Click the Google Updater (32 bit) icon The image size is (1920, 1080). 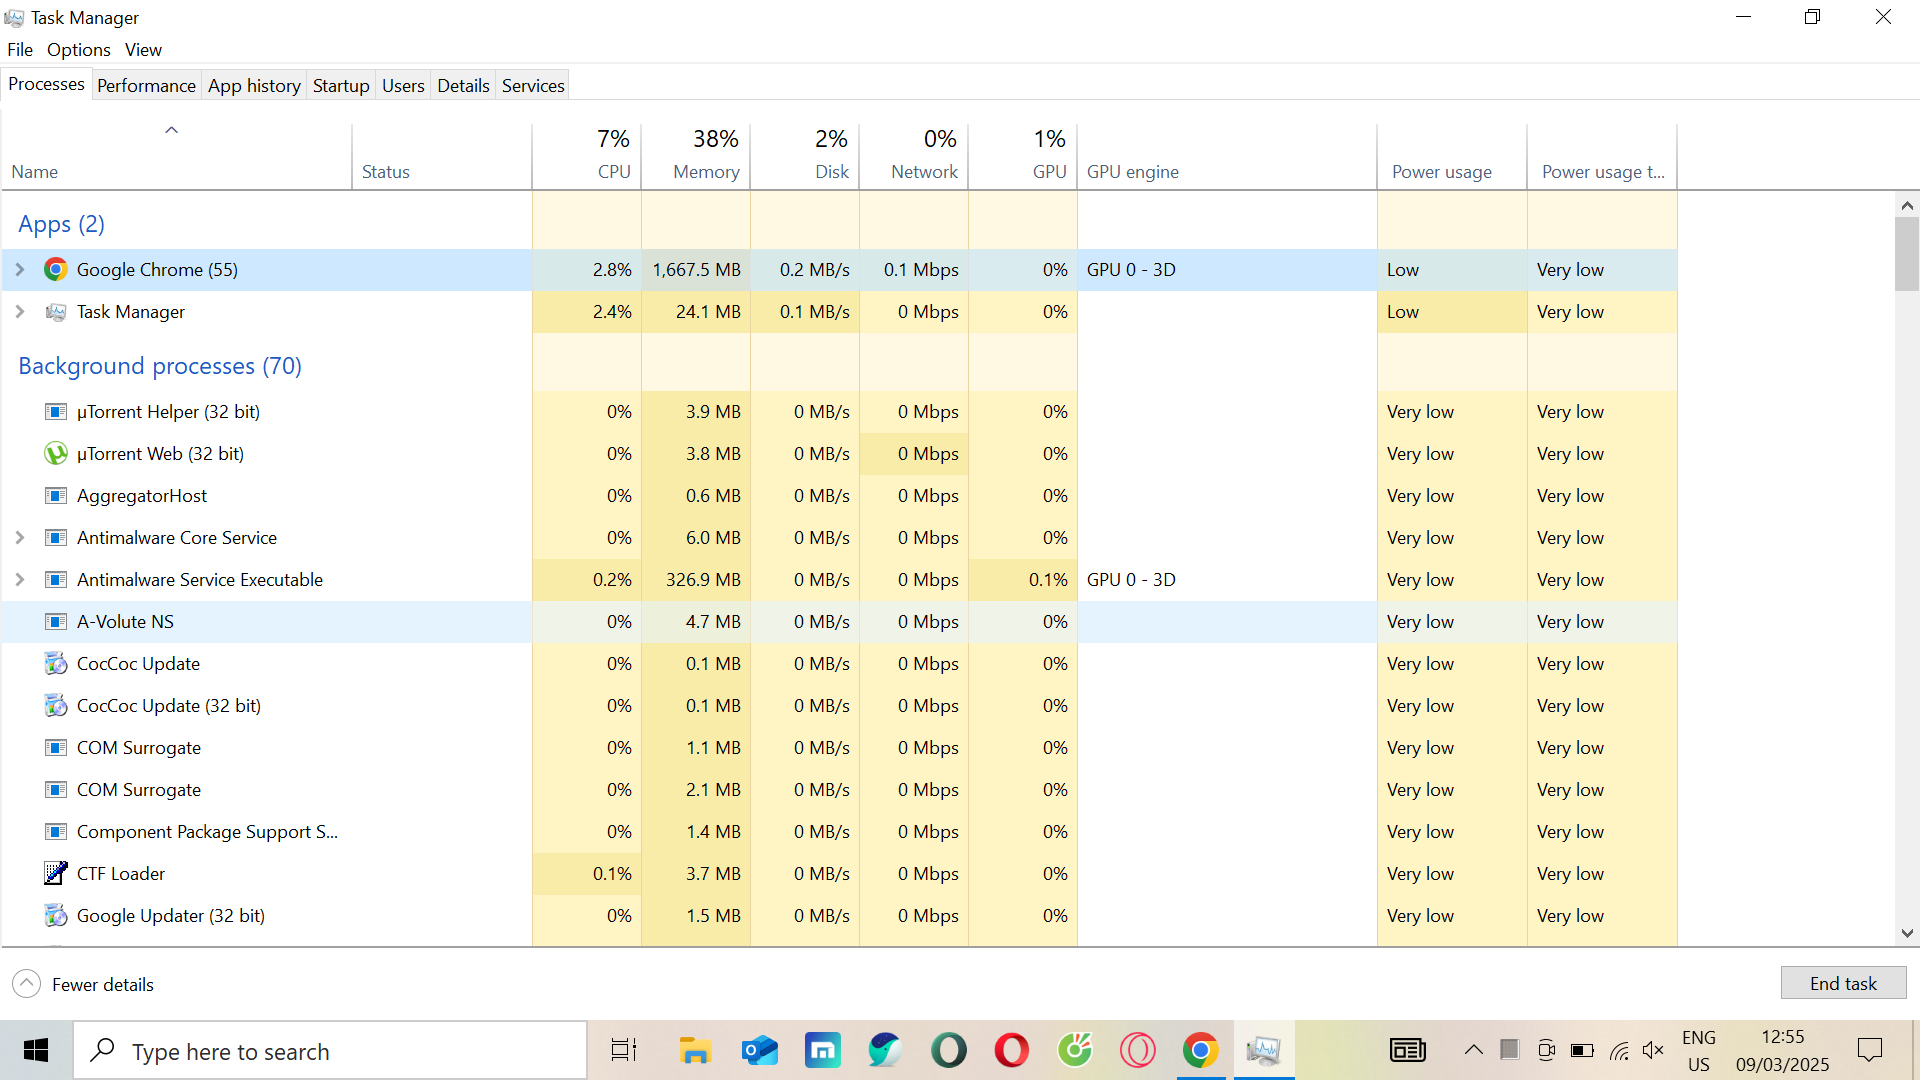(x=56, y=916)
